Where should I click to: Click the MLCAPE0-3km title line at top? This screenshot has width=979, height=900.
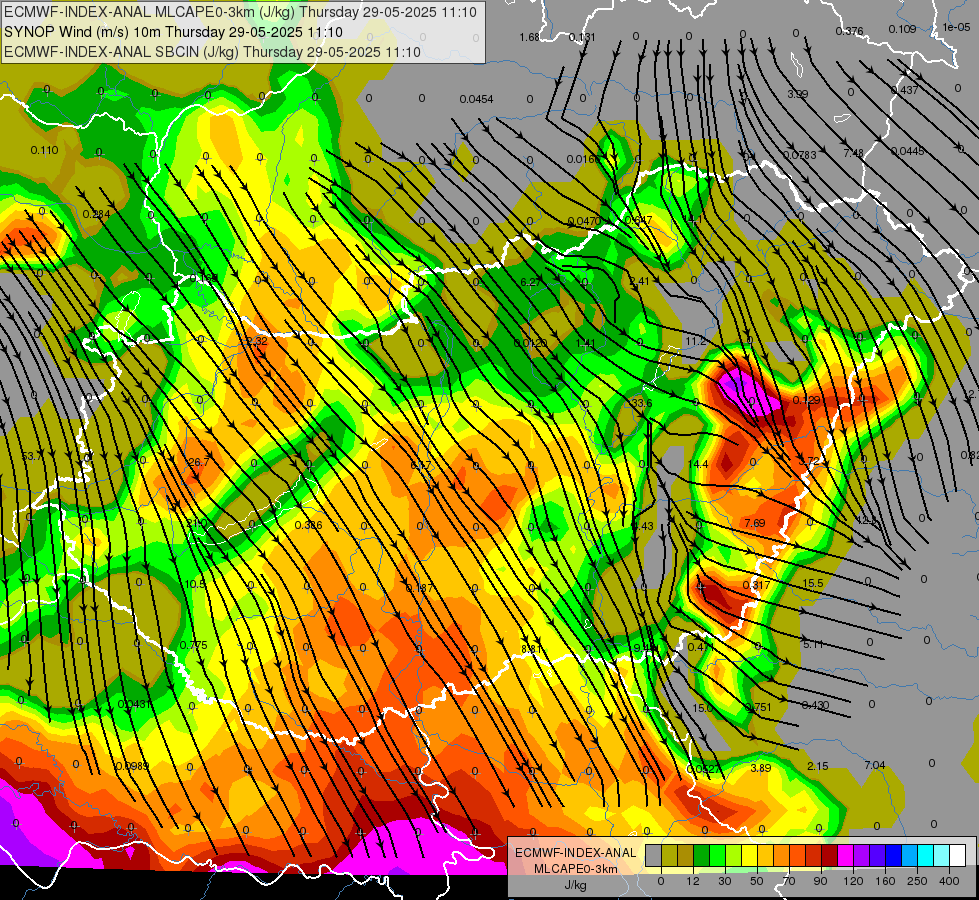(240, 12)
